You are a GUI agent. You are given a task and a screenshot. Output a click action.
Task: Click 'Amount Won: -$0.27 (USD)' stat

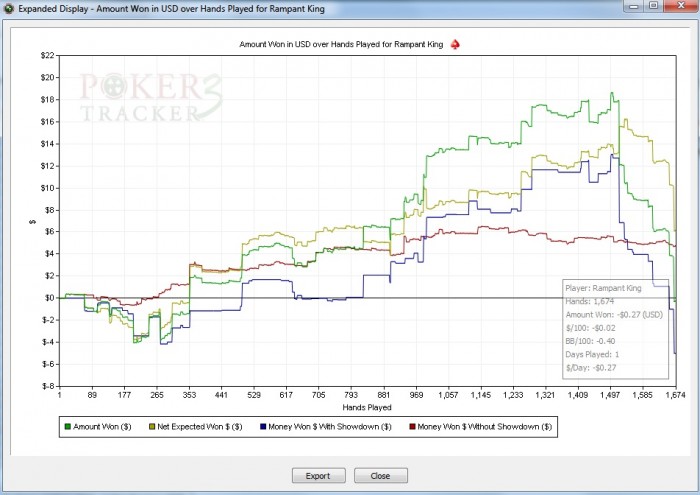[614, 315]
